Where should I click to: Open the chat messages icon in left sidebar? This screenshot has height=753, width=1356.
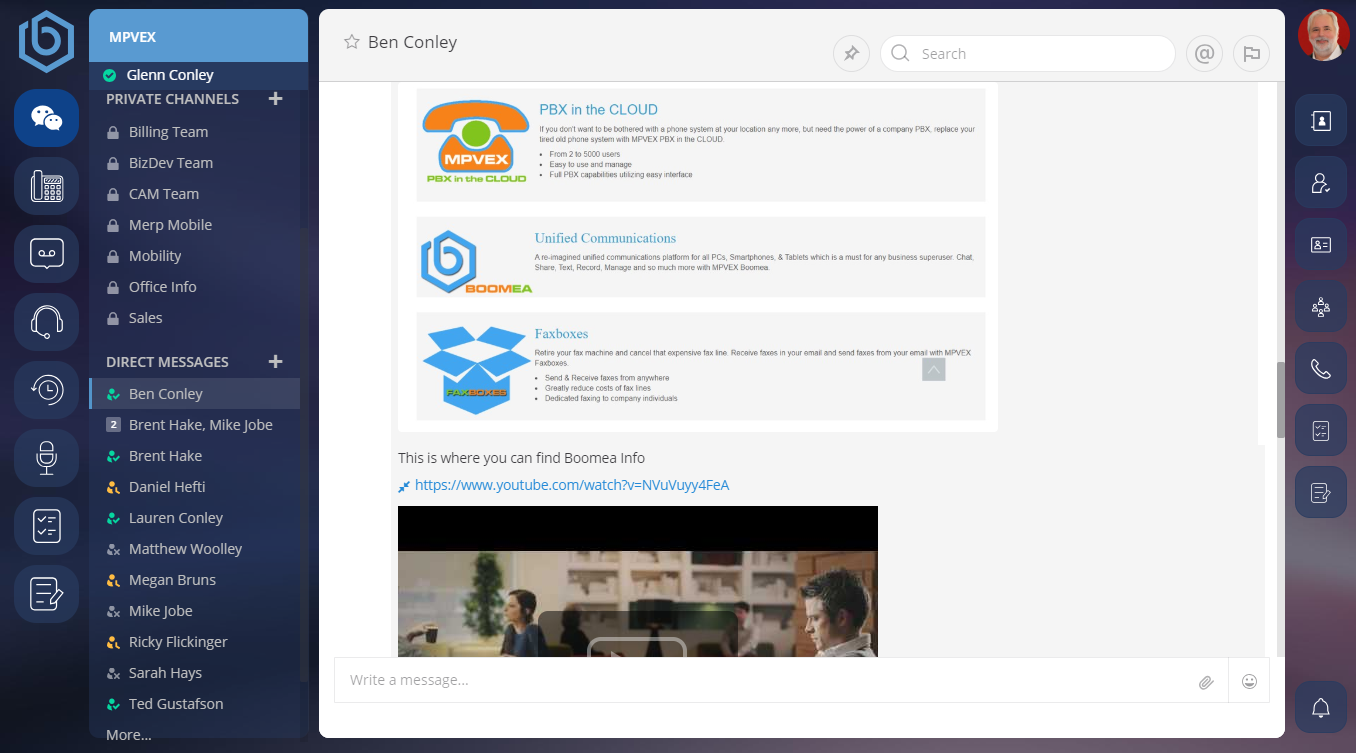point(46,118)
